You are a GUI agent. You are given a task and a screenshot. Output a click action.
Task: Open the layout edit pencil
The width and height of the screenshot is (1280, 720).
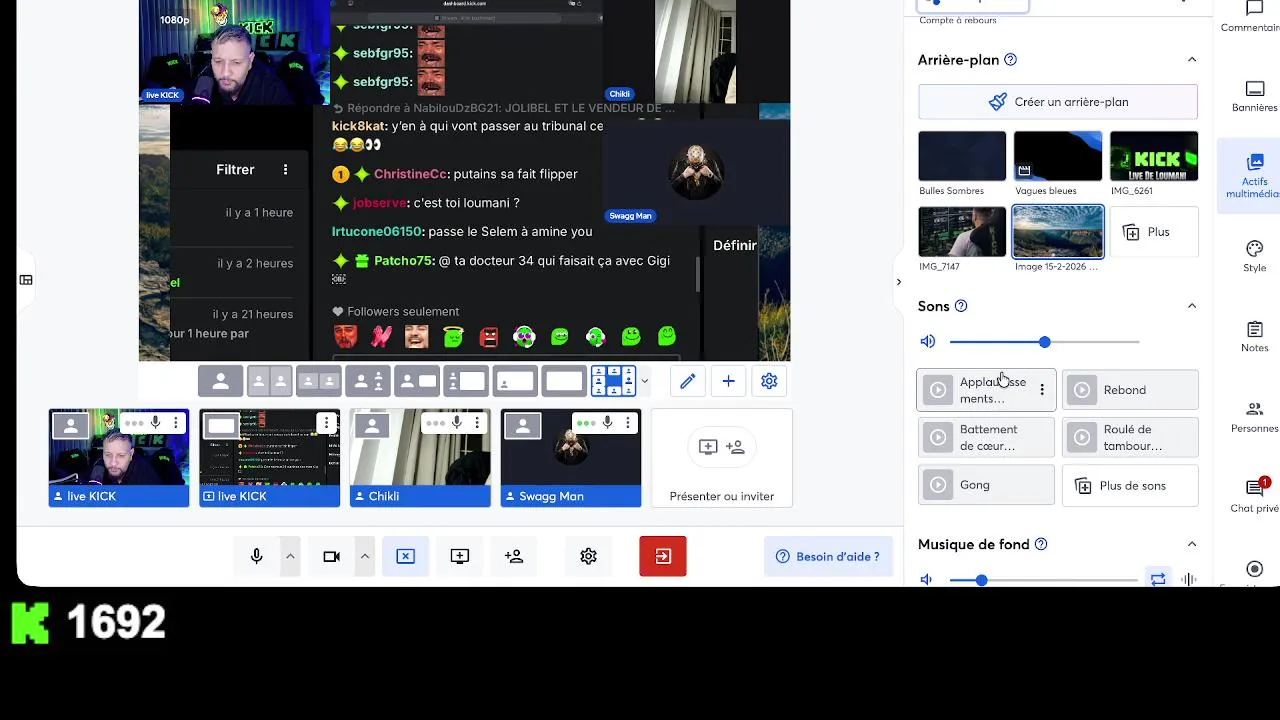tap(688, 381)
